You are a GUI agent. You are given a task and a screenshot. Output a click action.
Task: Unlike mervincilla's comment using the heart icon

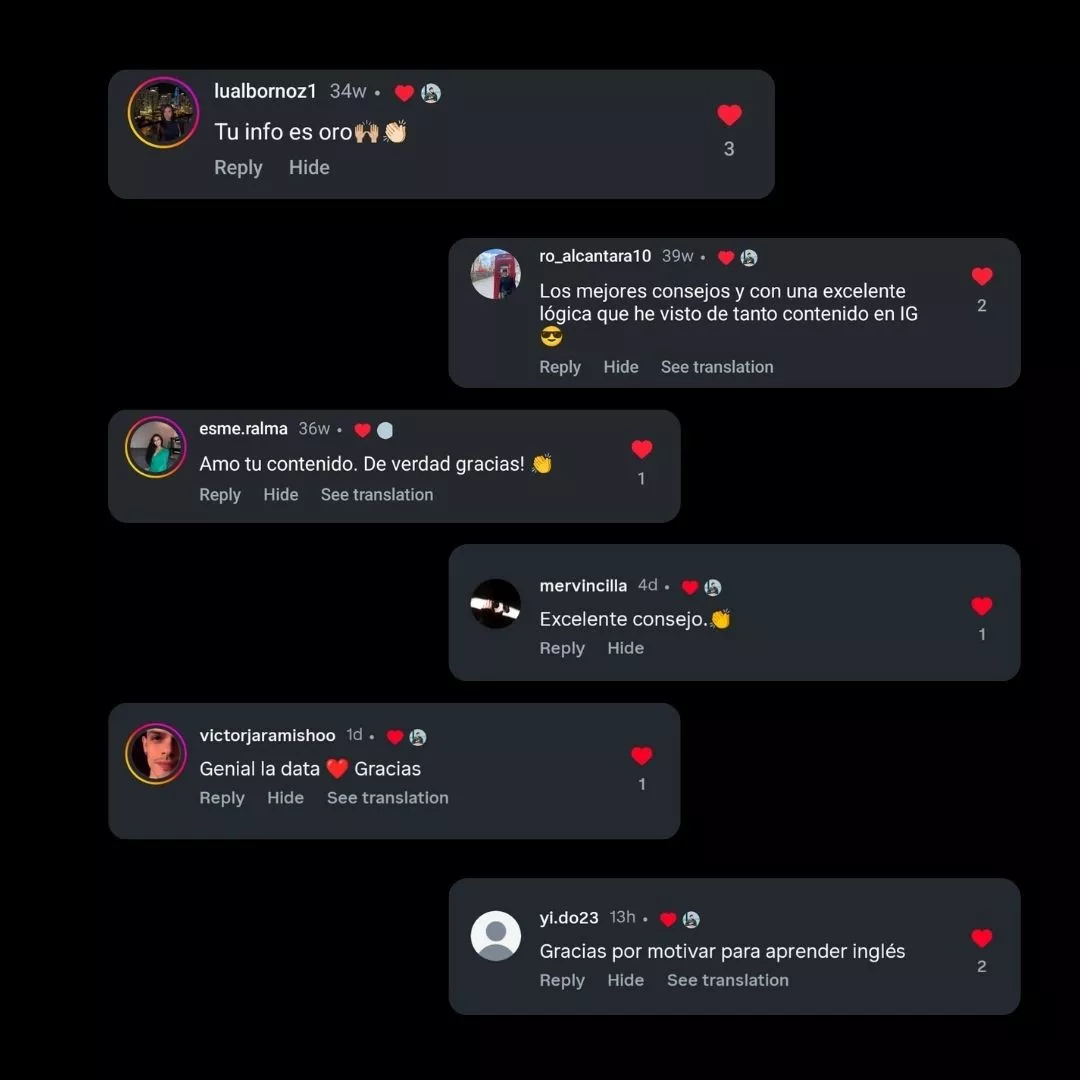click(x=982, y=605)
